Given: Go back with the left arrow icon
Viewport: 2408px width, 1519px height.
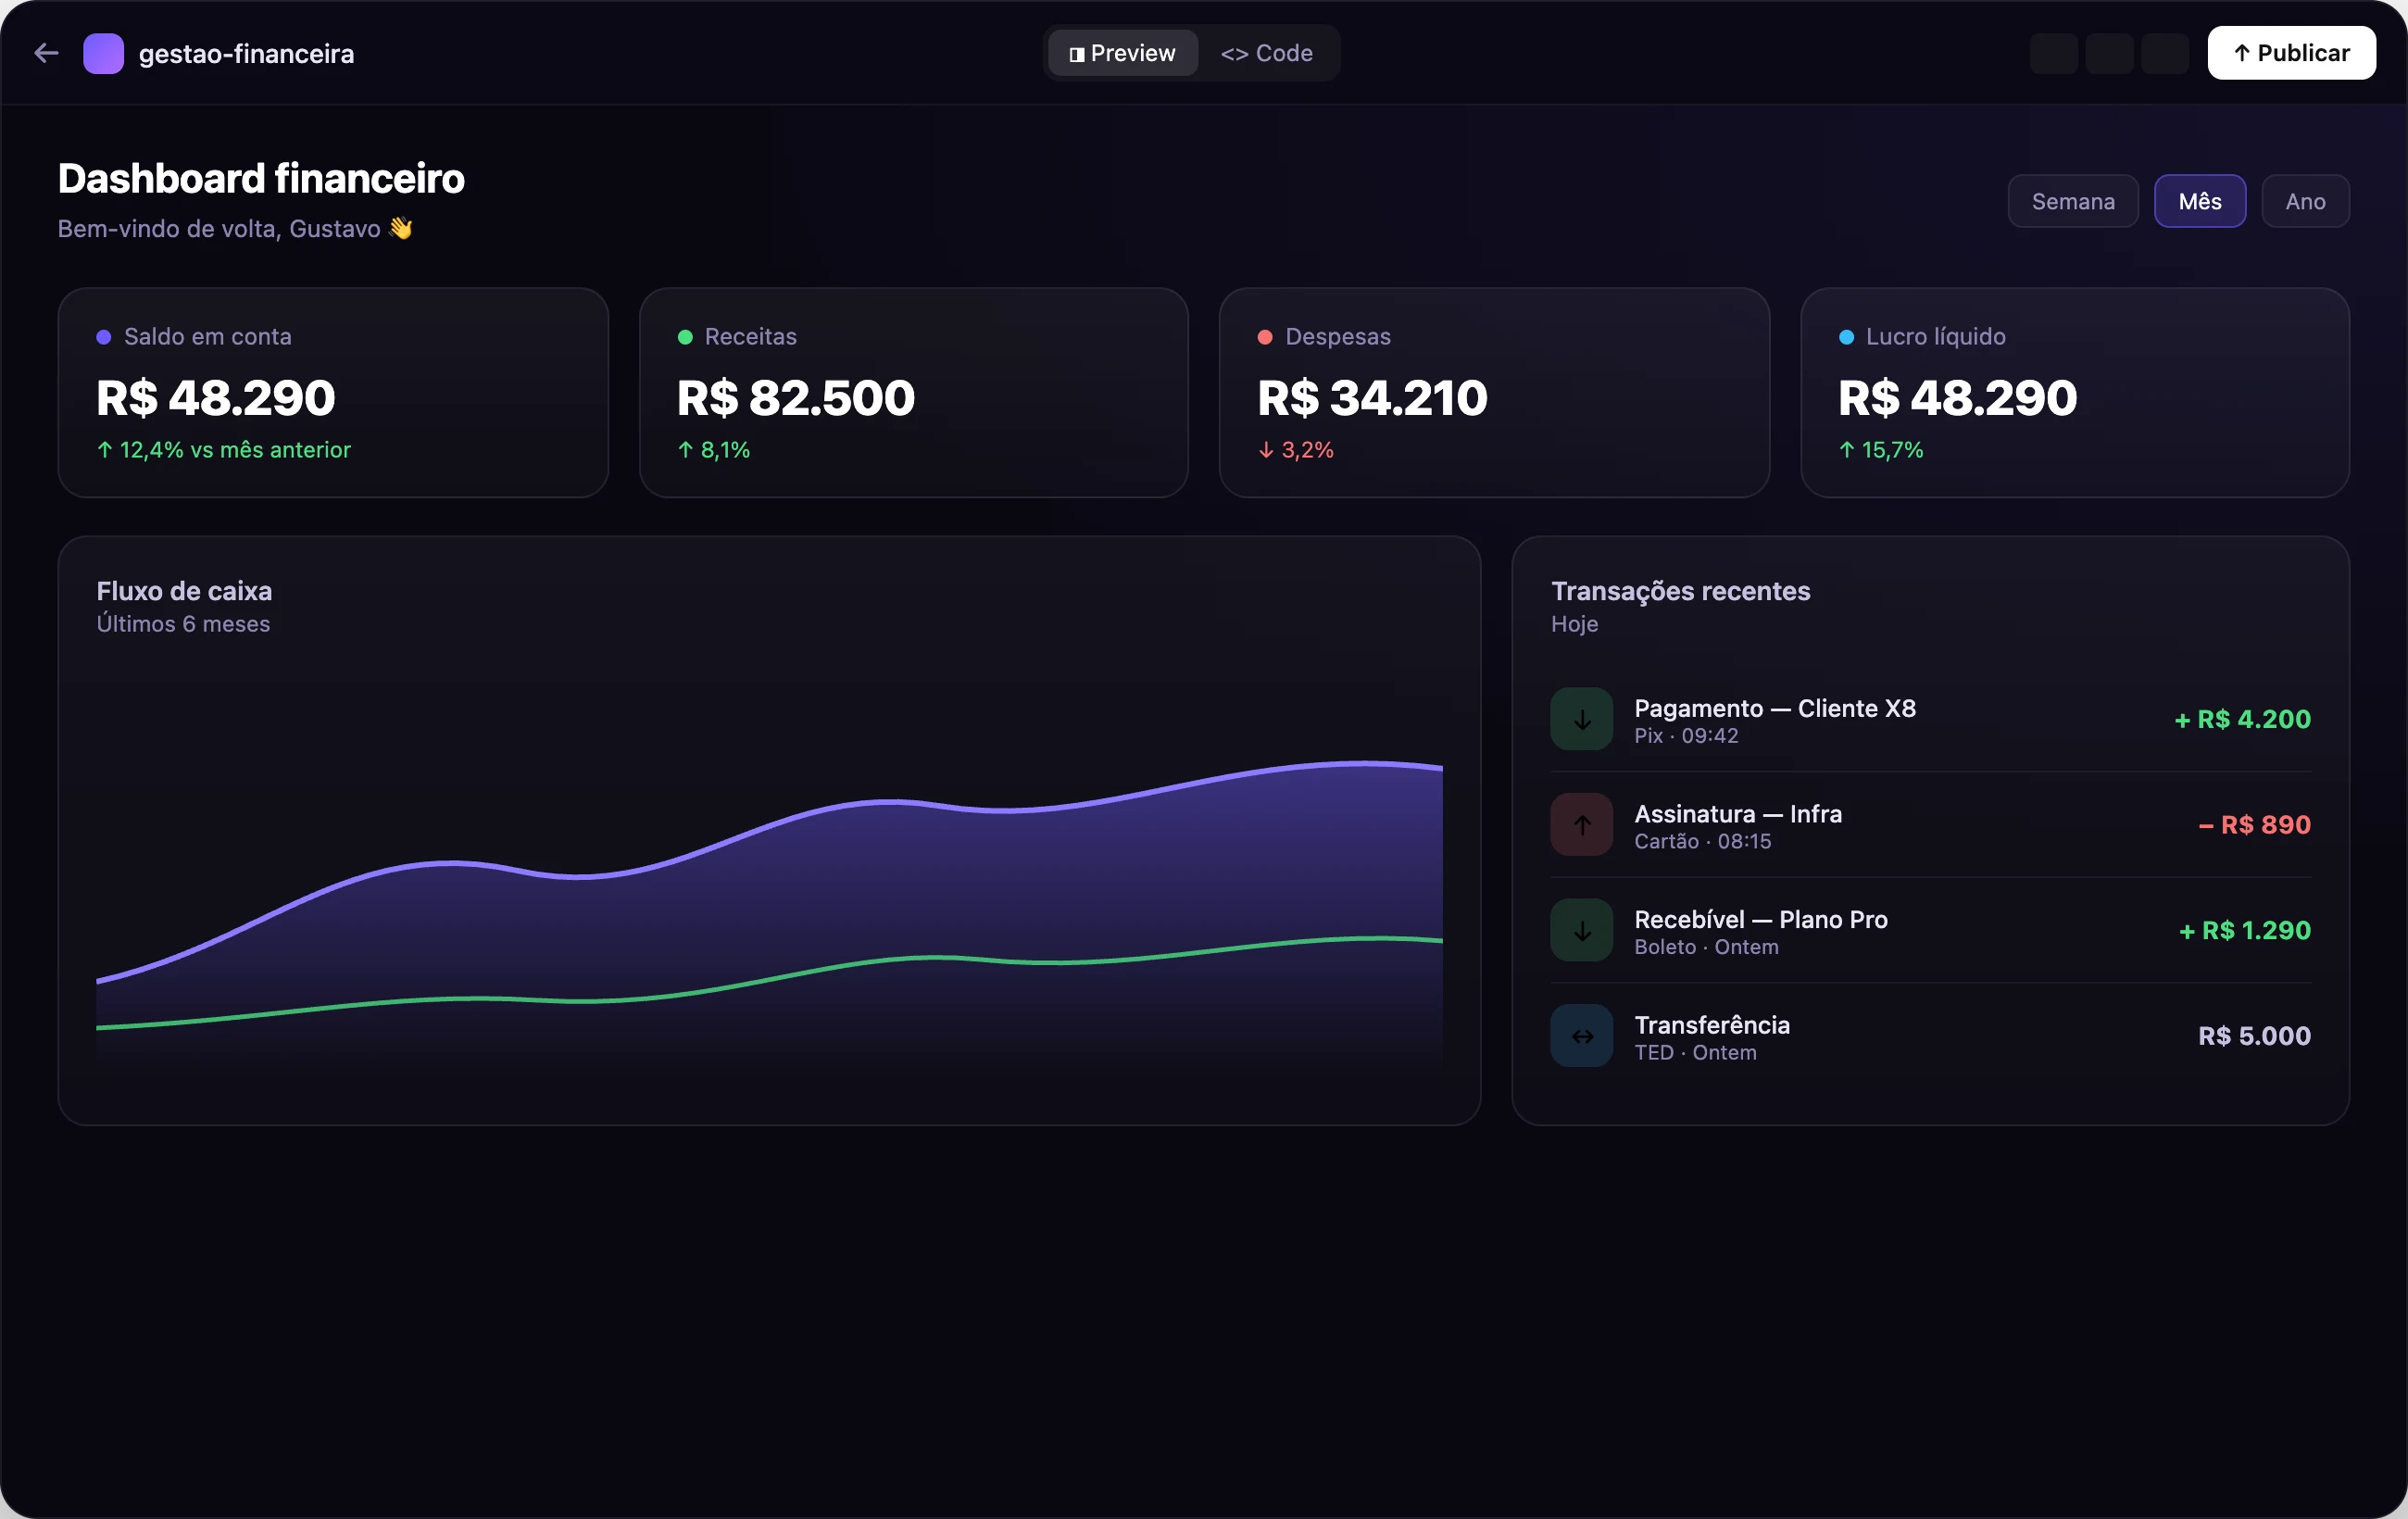Looking at the screenshot, I should click(46, 53).
